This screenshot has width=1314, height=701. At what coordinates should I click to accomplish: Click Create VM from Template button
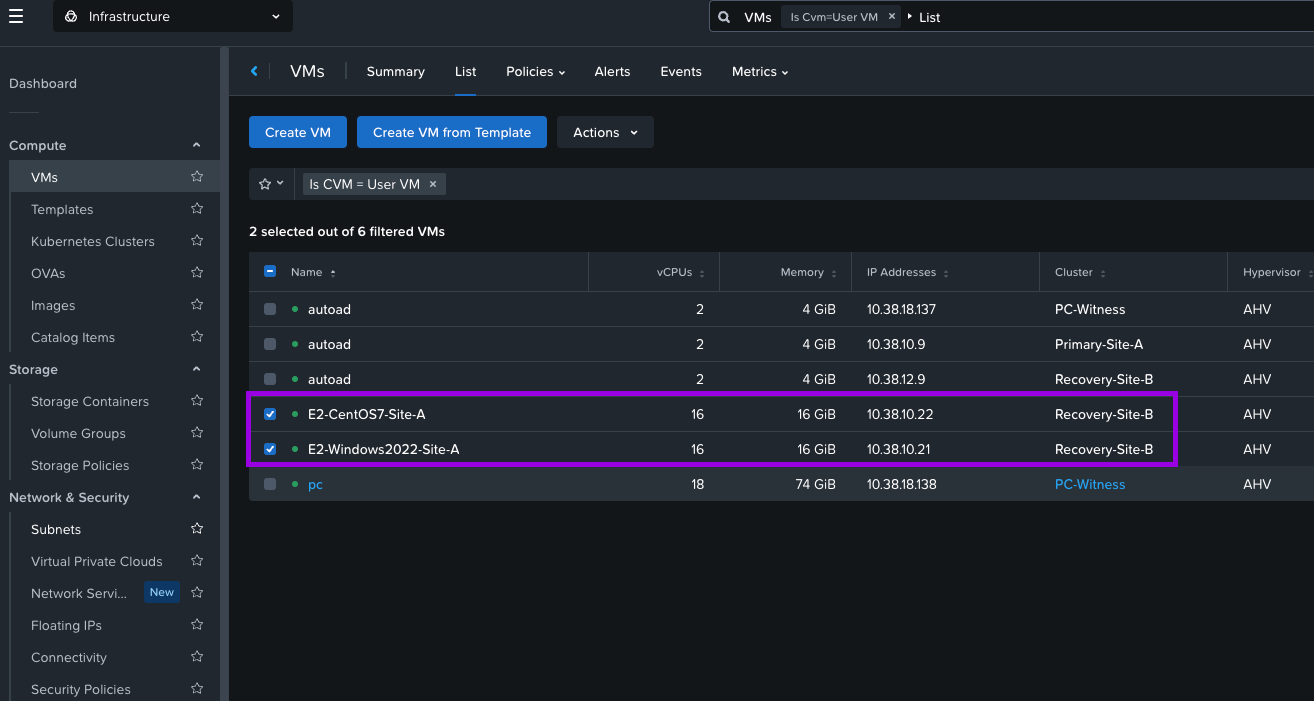tap(452, 132)
